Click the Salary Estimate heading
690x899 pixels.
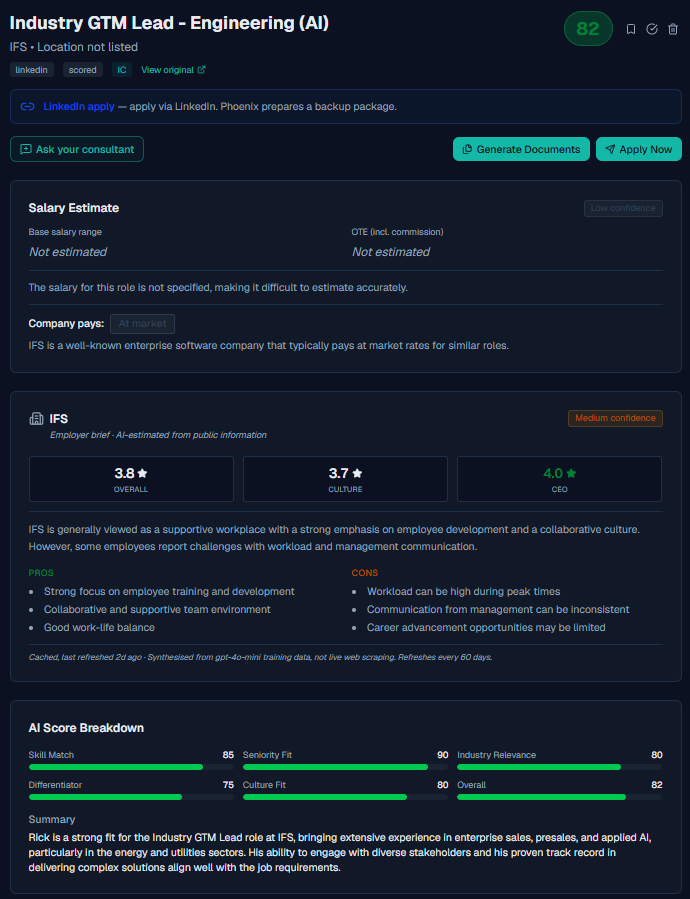click(x=74, y=208)
